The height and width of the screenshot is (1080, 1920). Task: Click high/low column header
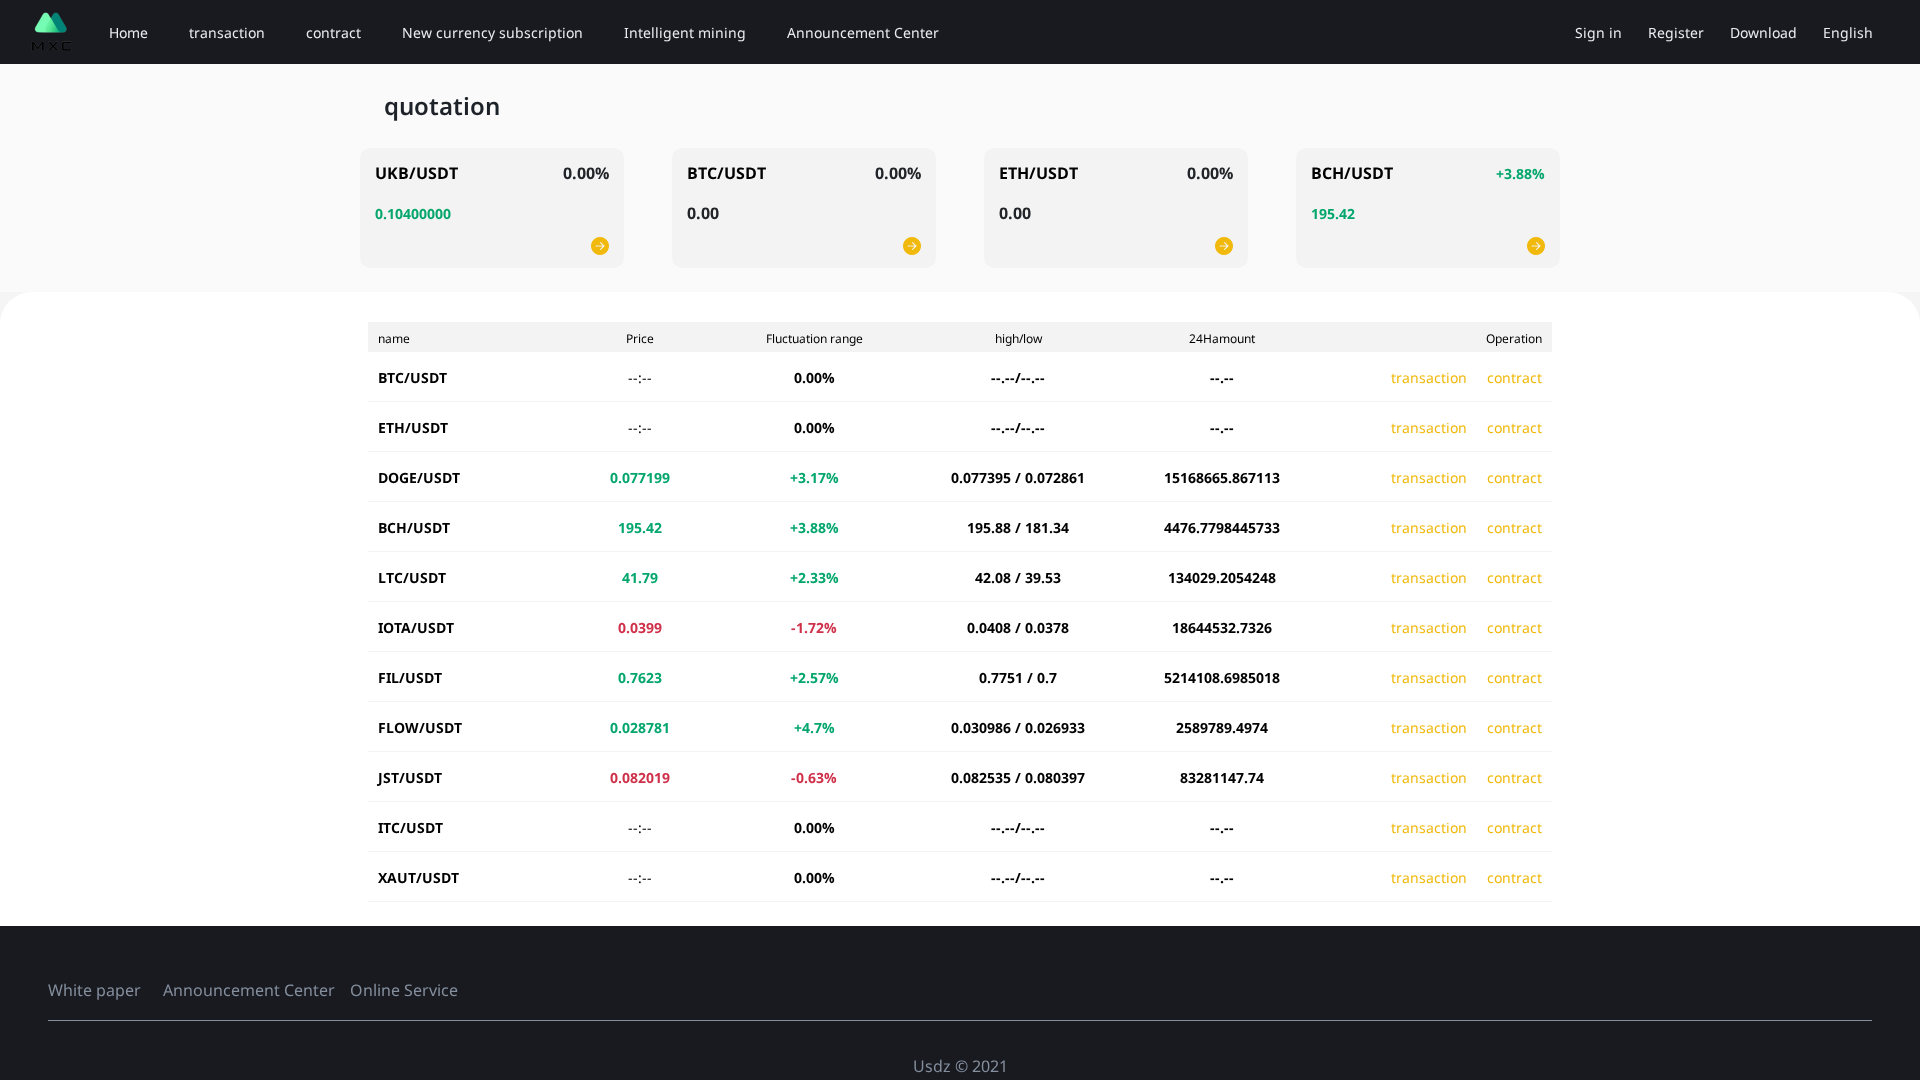(x=1018, y=339)
